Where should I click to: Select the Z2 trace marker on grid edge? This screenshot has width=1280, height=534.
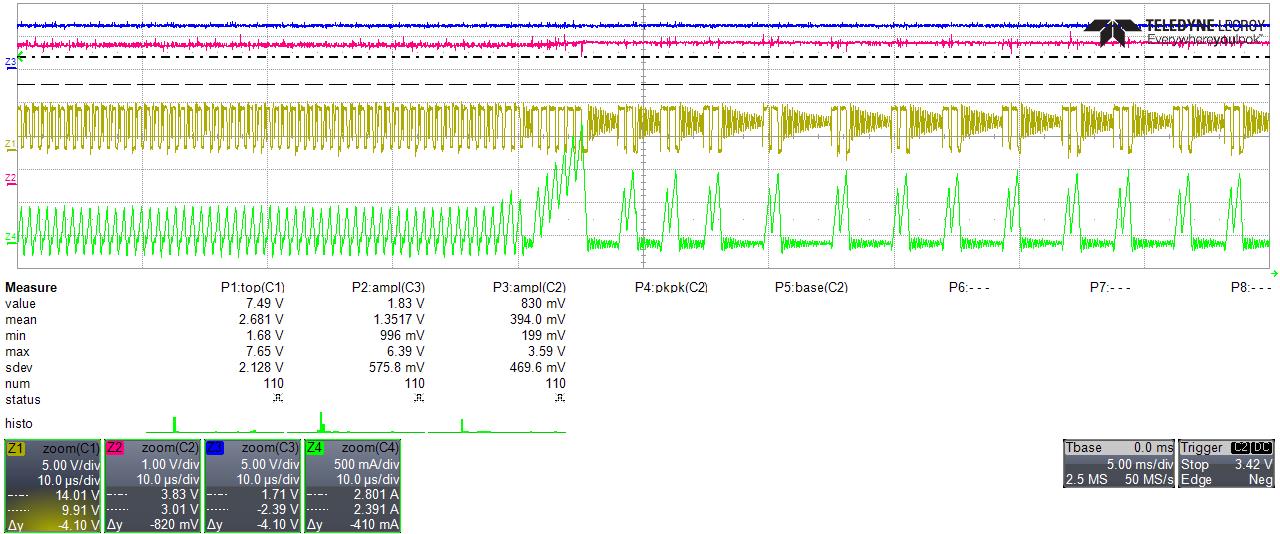pos(10,178)
